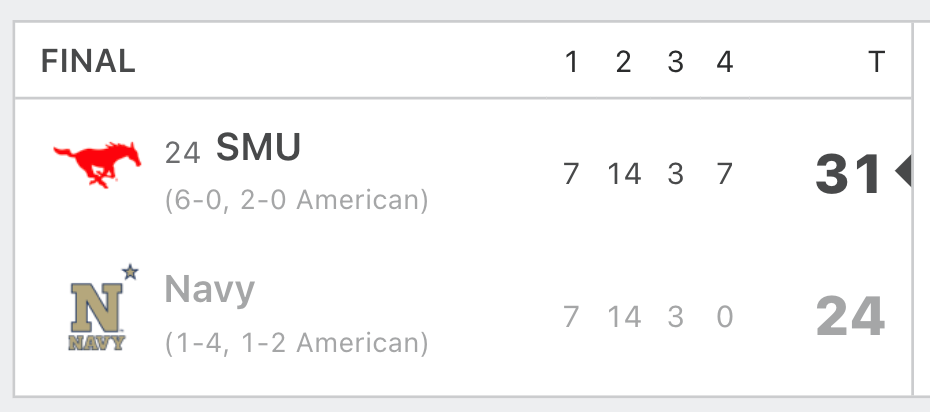Image resolution: width=930 pixels, height=412 pixels.
Task: Click the quarter 3 column header
Action: point(676,62)
